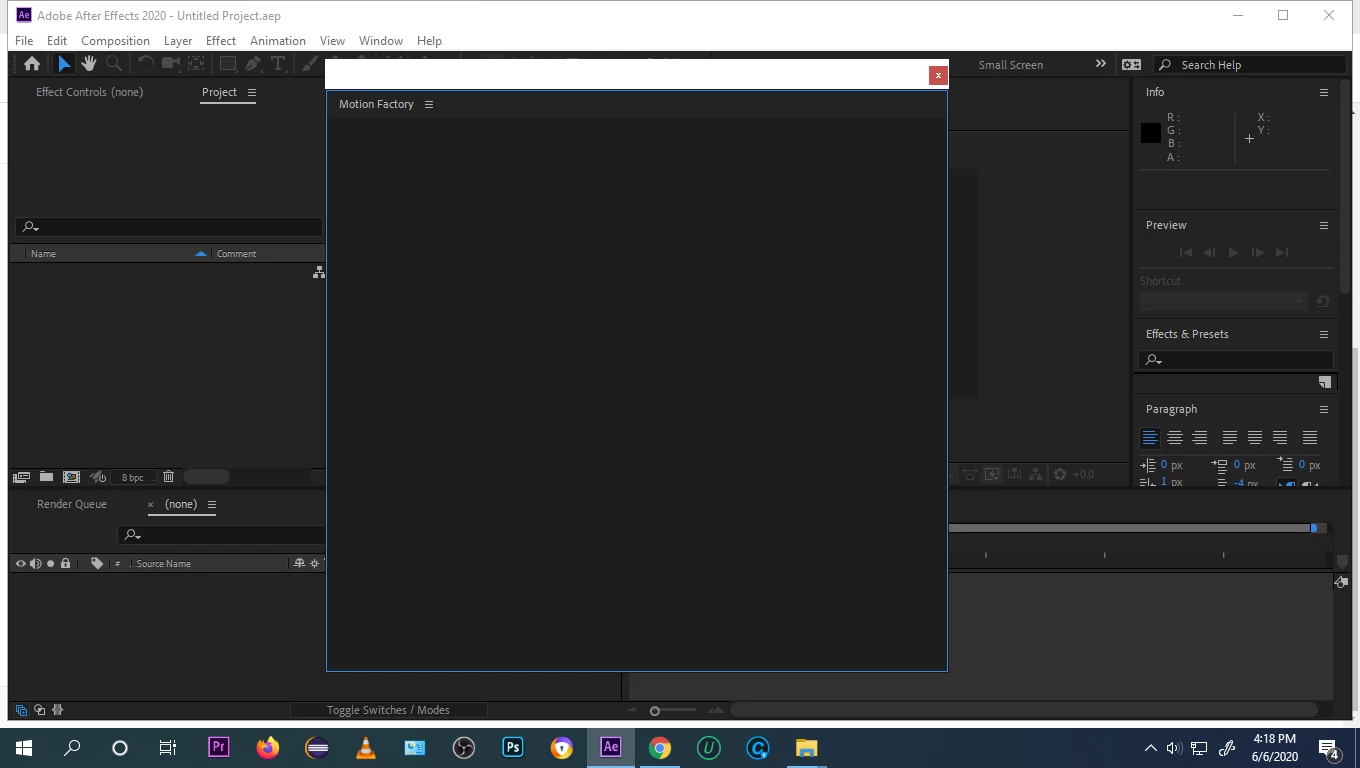
Task: Set paragraph to justify last left
Action: pyautogui.click(x=1230, y=438)
